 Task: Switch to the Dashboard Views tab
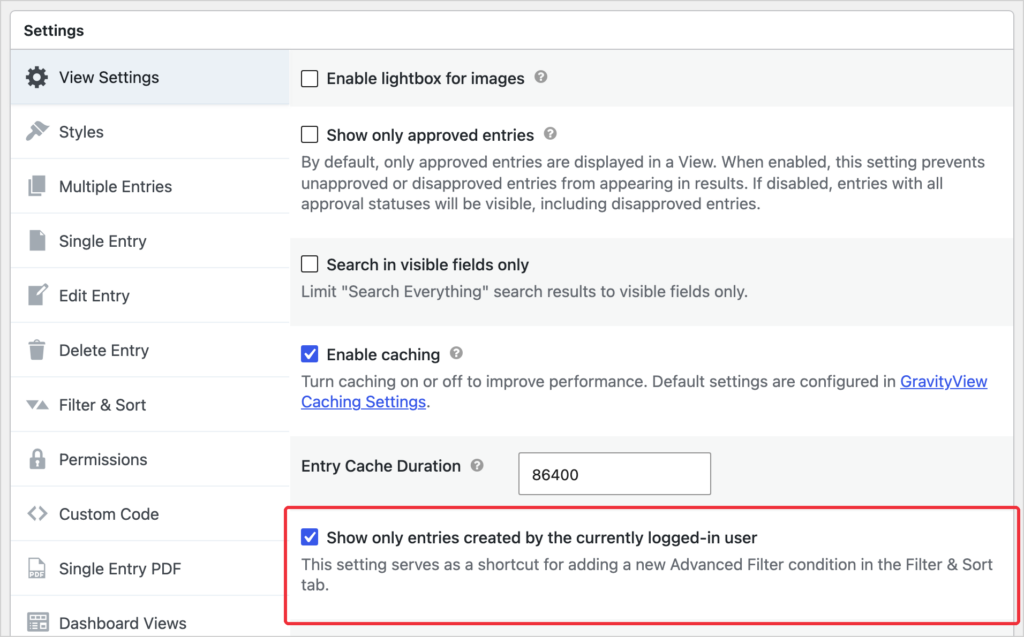[150, 617]
